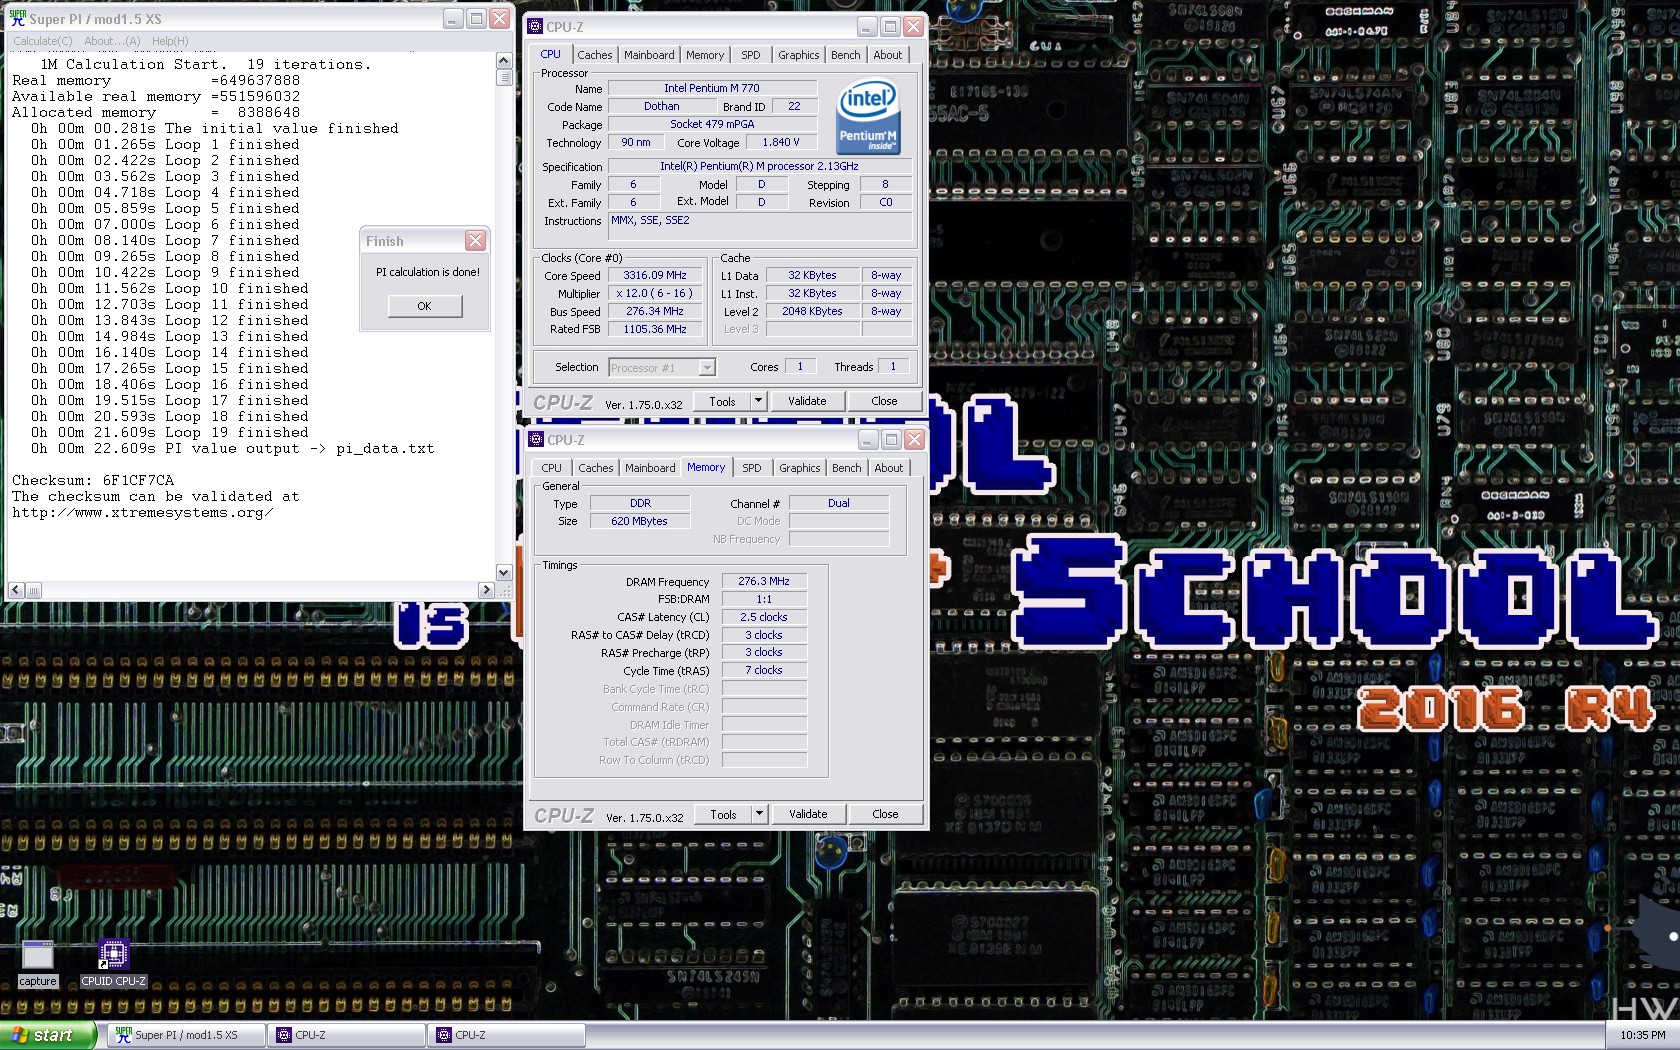This screenshot has width=1680, height=1050.
Task: Click Super PI vertical scrollbar down arrow
Action: 504,573
